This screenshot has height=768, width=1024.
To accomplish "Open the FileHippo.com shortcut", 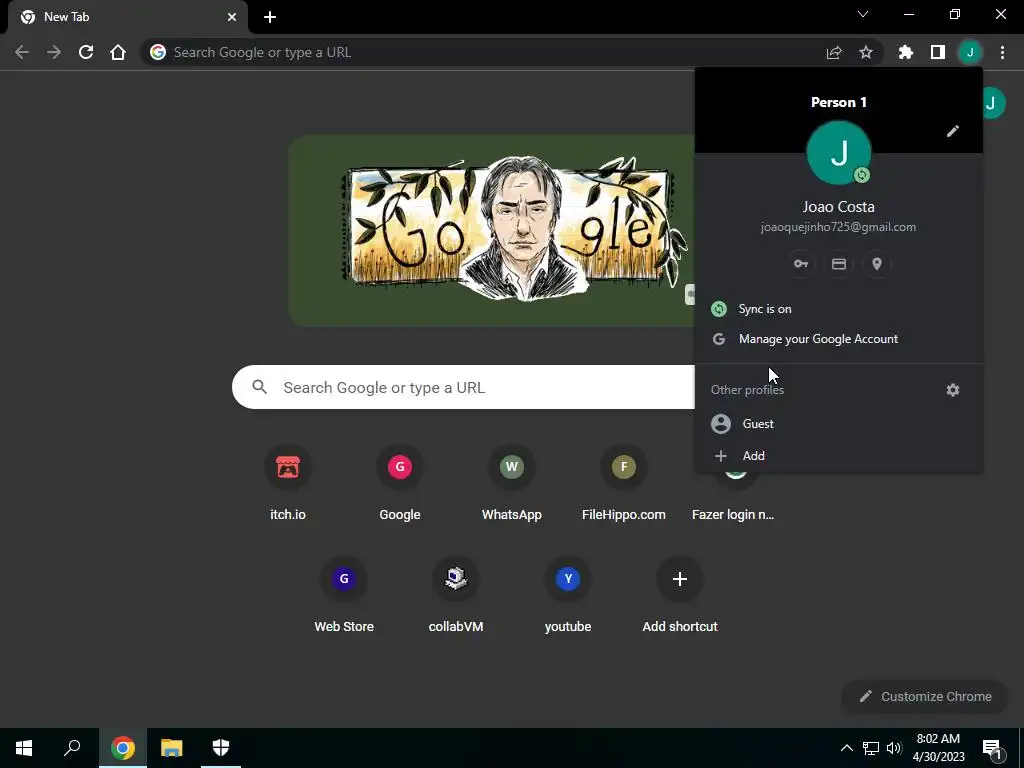I will (x=624, y=485).
